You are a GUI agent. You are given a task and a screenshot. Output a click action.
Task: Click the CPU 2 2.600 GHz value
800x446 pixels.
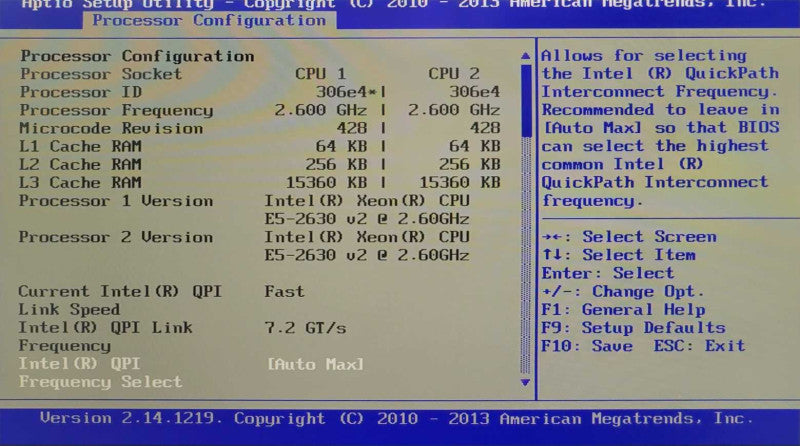[x=454, y=110]
